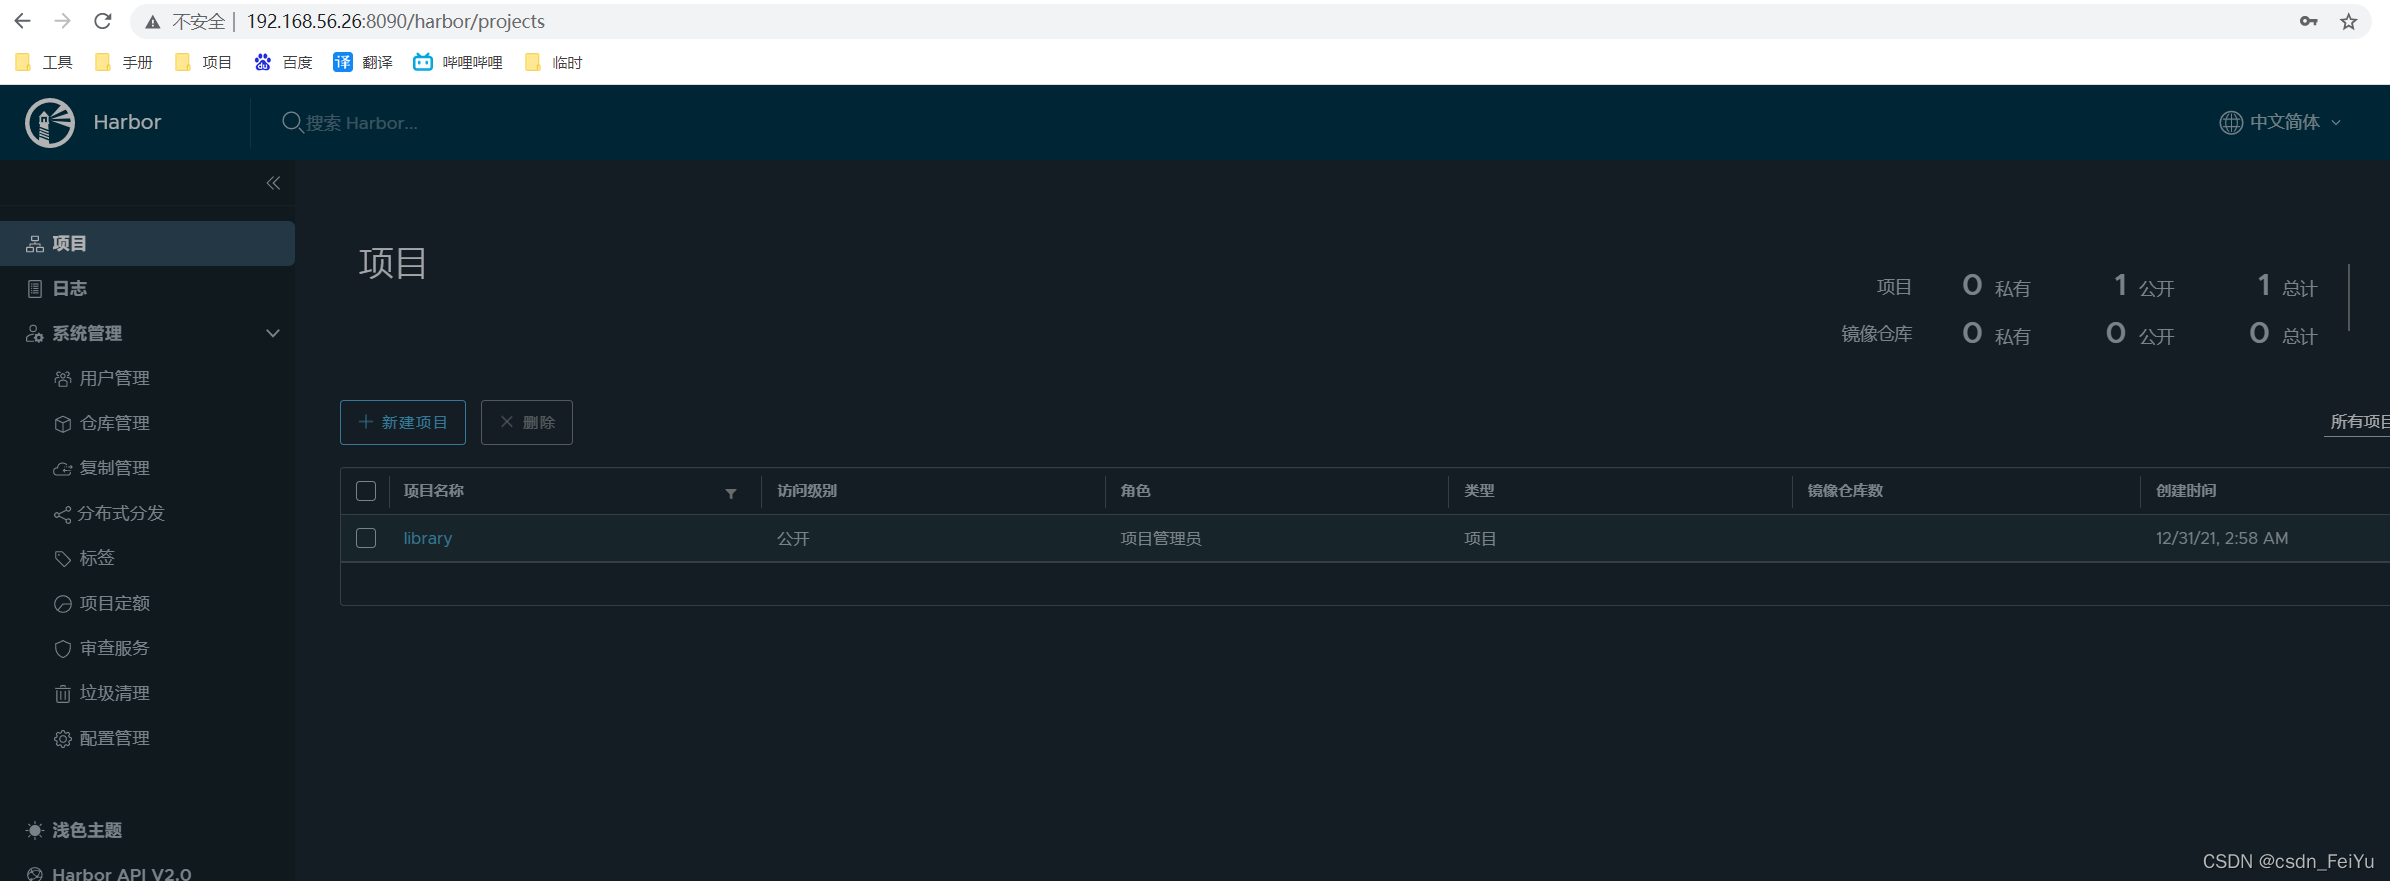Screen dimensions: 2390x881
Task: Click the insecure-site warning icon
Action: click(153, 21)
